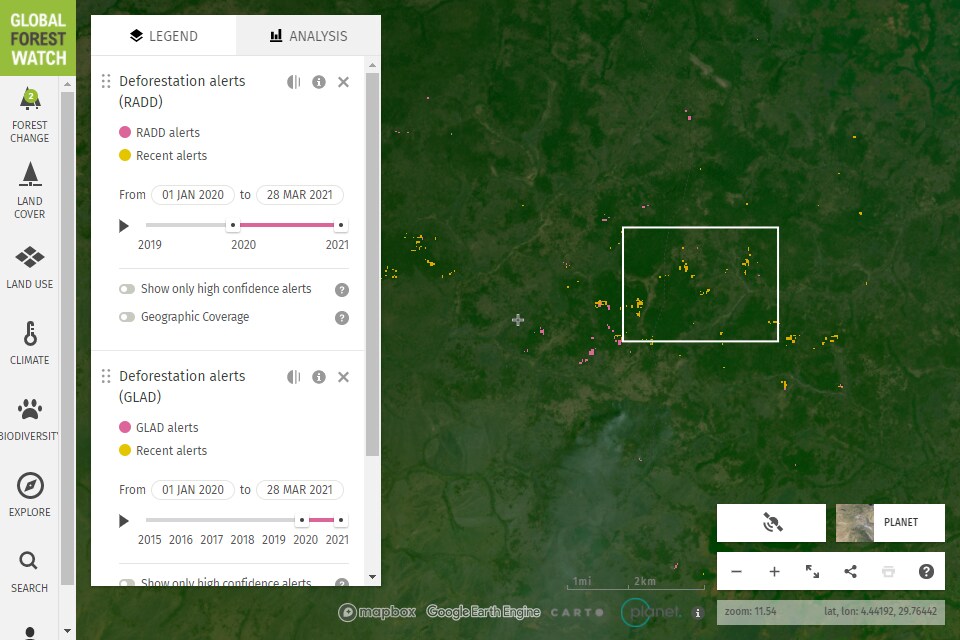
Task: Click RADD Recent alerts yellow swatch
Action: pyautogui.click(x=125, y=156)
